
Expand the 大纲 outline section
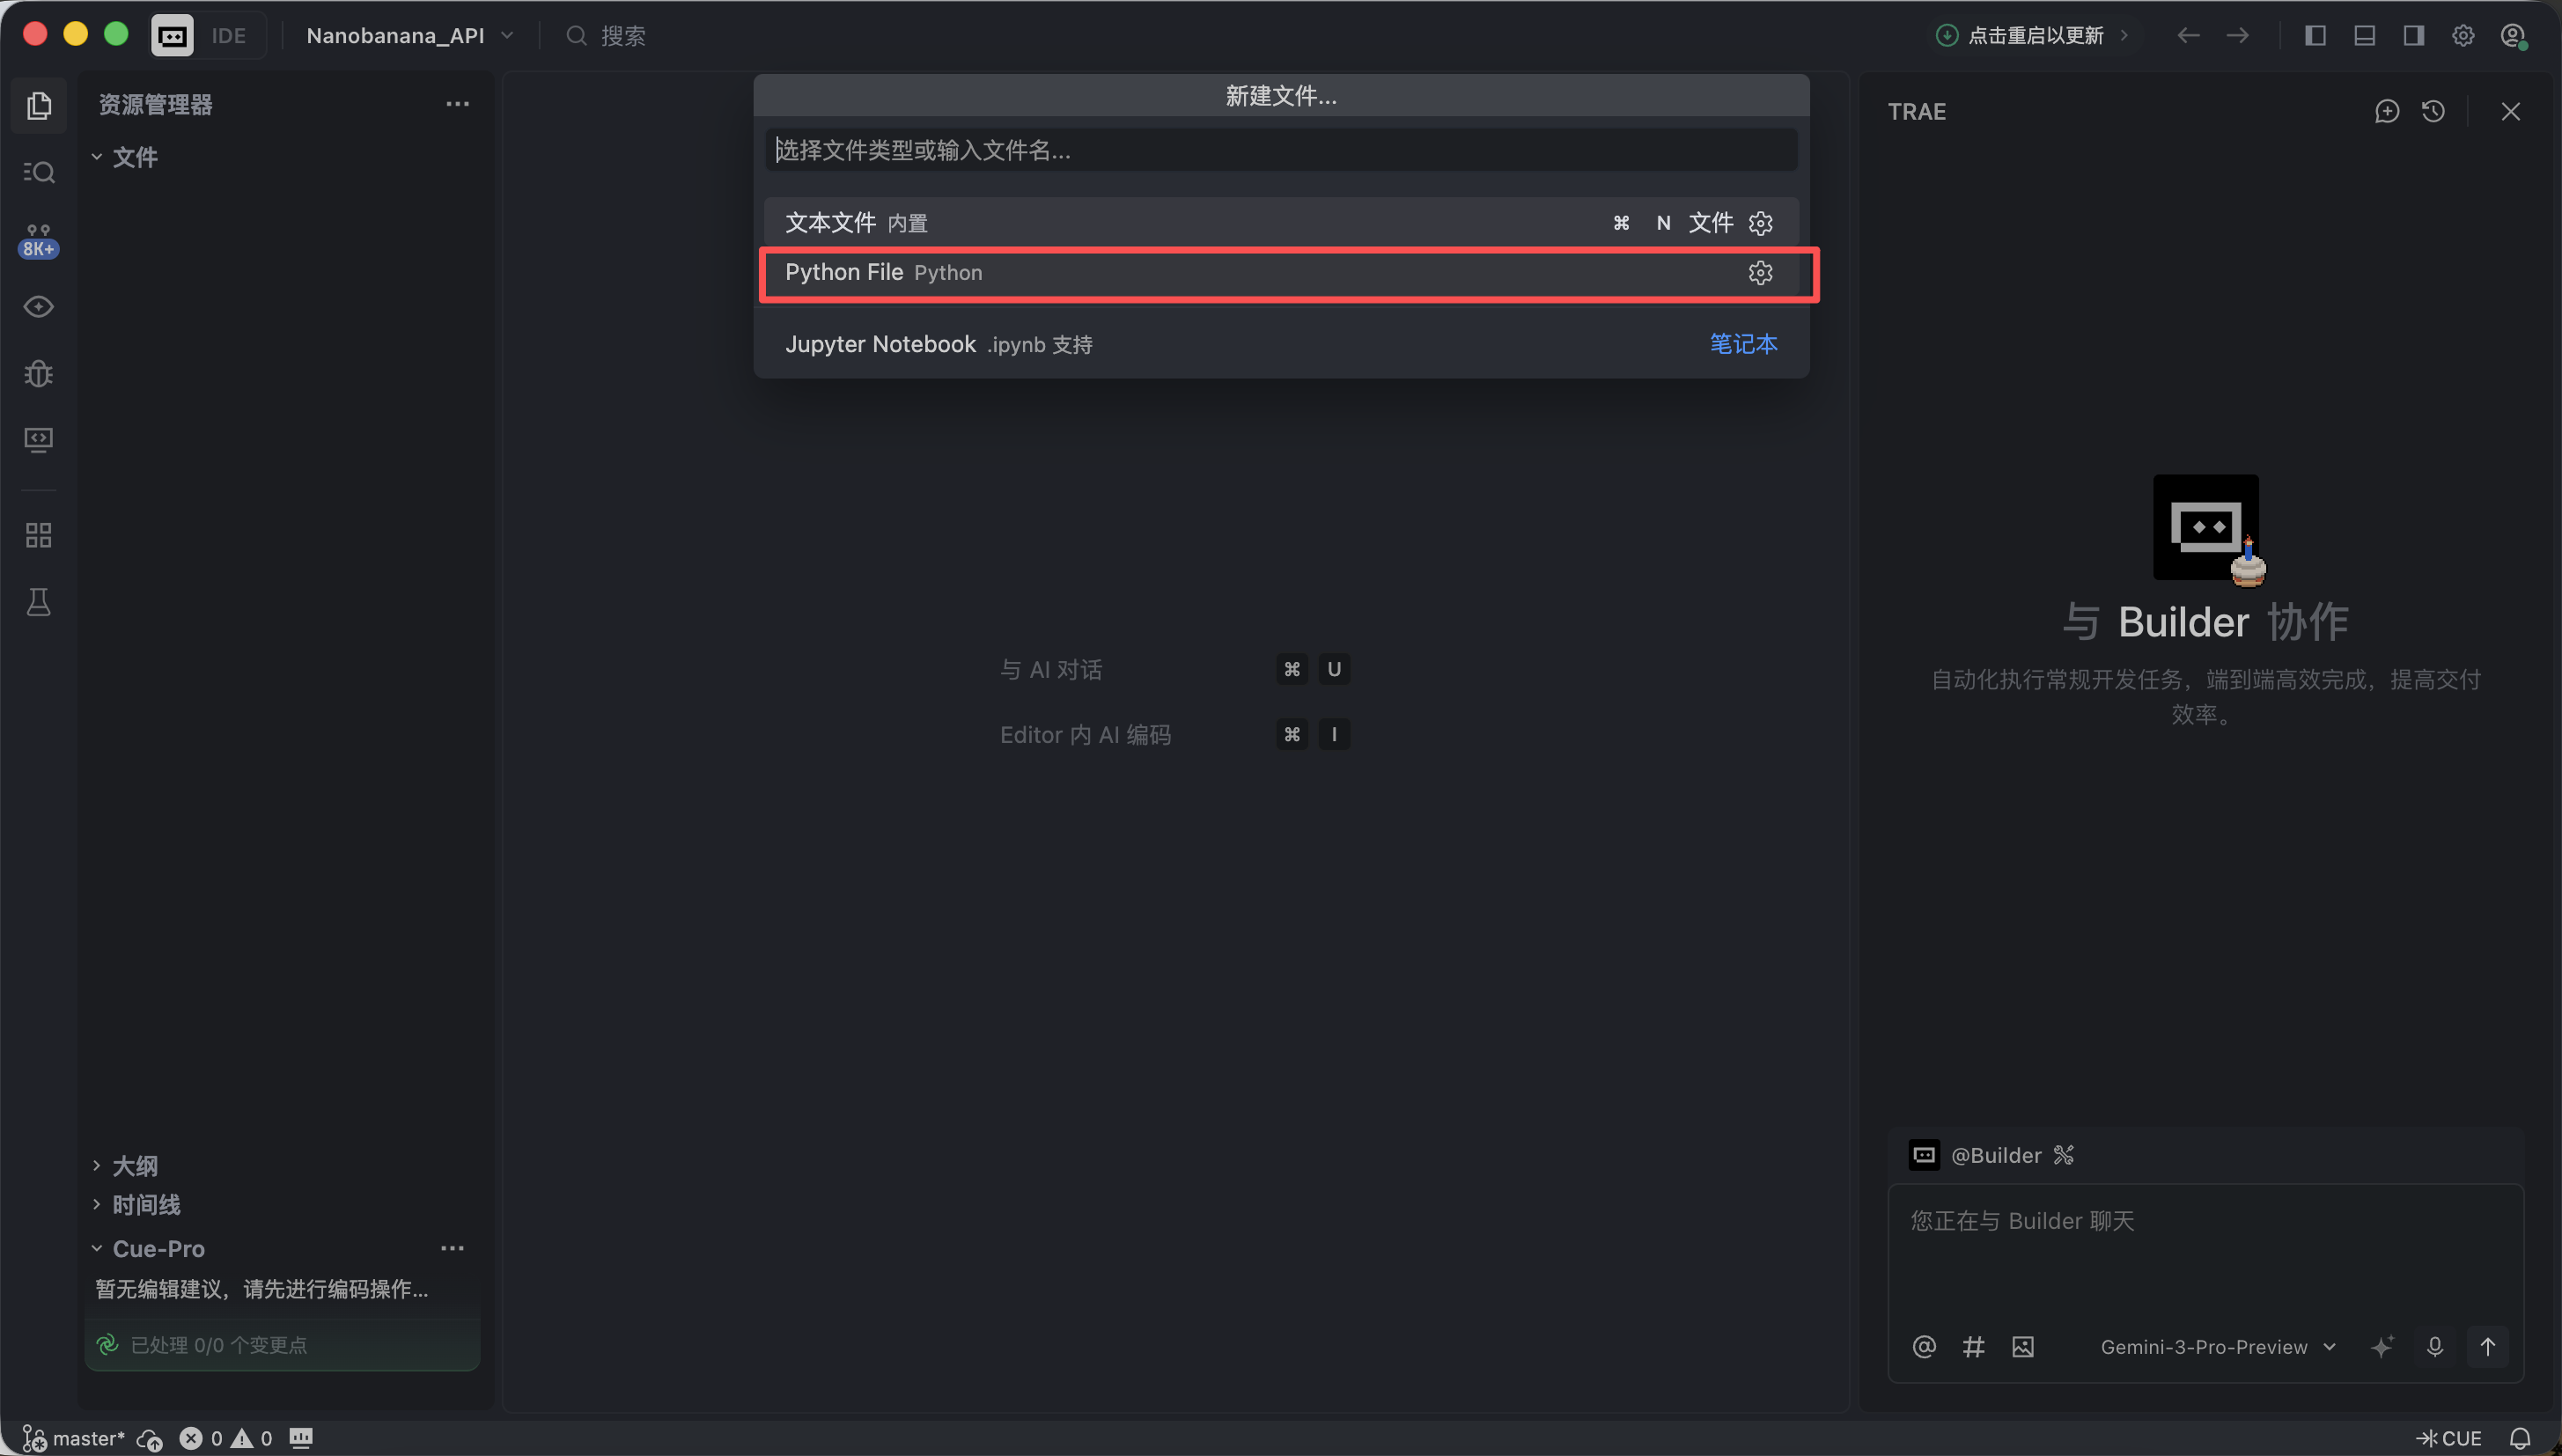(x=134, y=1165)
